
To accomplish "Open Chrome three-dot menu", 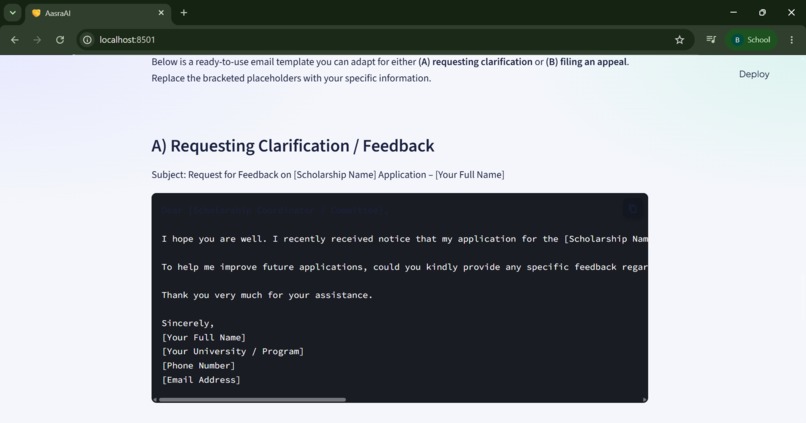I will click(x=792, y=40).
